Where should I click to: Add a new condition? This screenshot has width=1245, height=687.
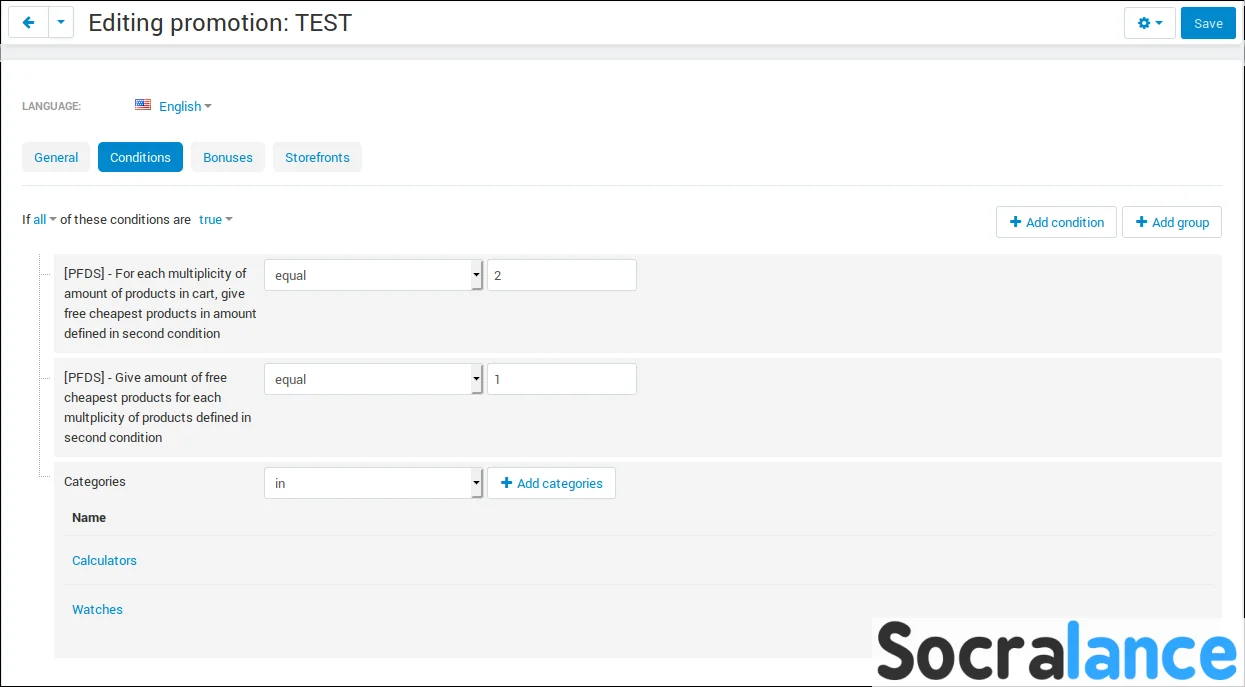coord(1056,222)
